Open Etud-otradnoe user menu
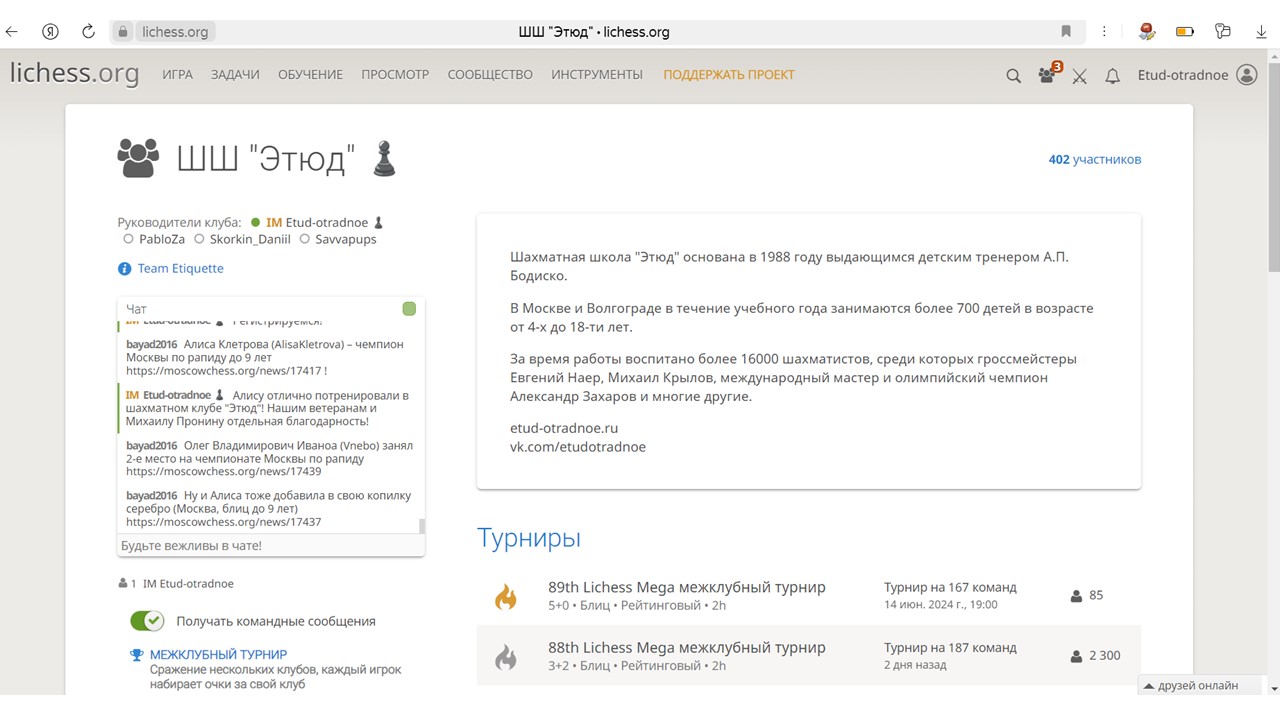The height and width of the screenshot is (720, 1280). pos(1183,75)
